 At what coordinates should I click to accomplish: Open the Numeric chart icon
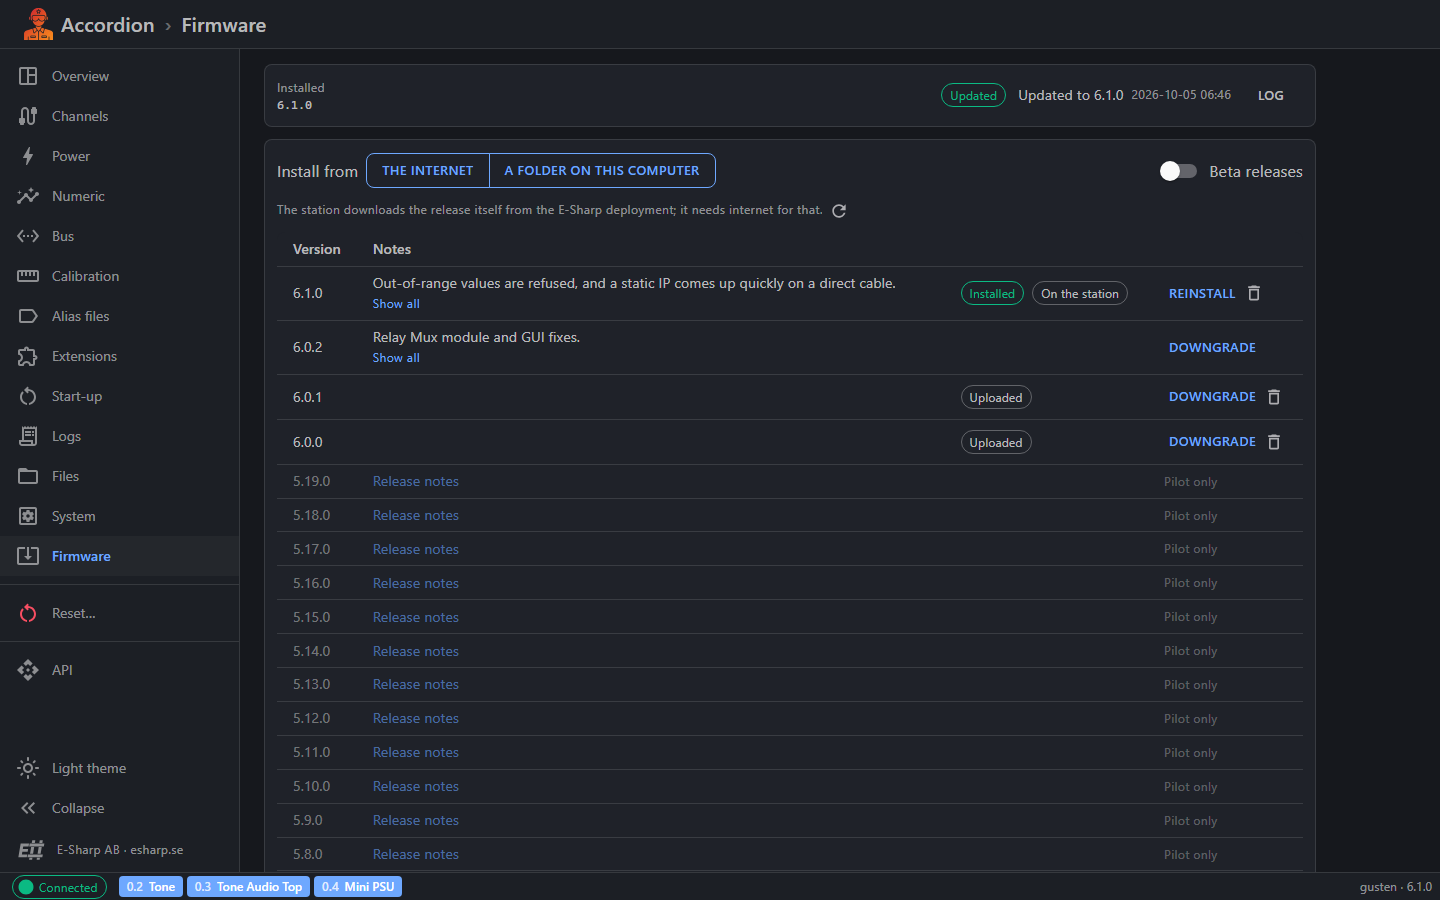coord(28,196)
